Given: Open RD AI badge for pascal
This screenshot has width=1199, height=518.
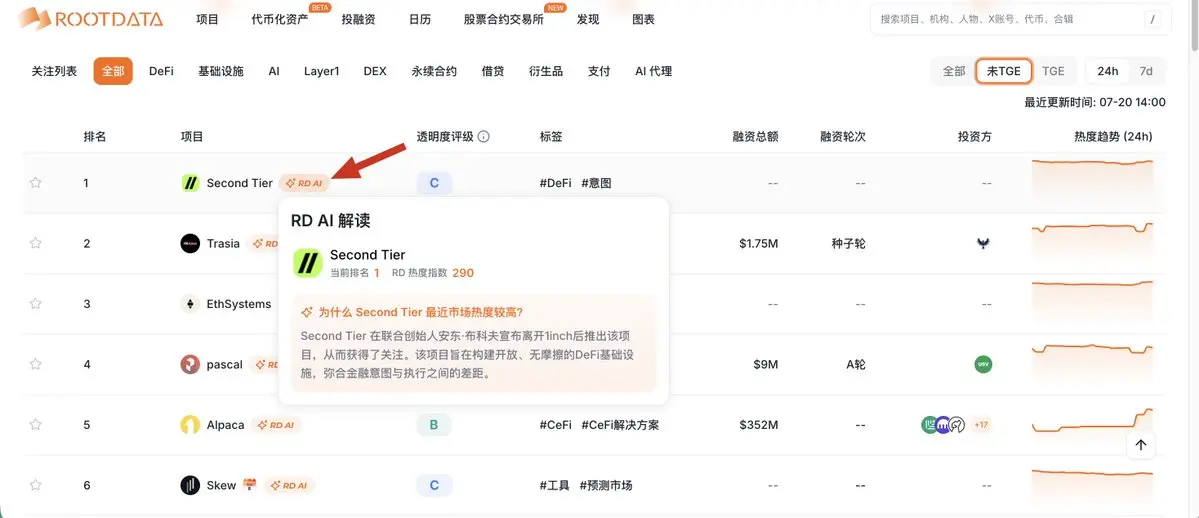Looking at the screenshot, I should [265, 364].
